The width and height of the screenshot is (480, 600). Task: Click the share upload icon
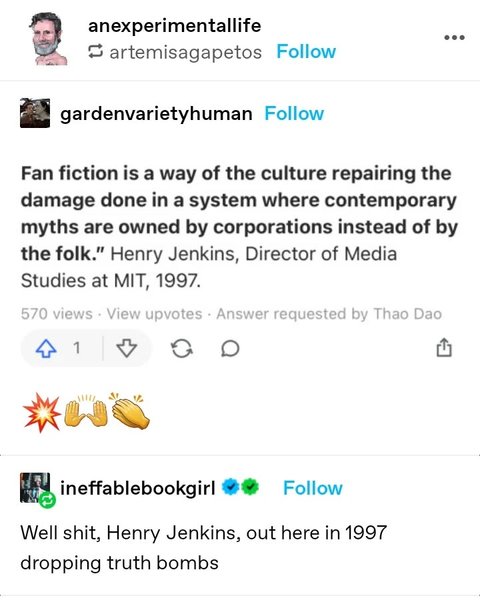point(444,347)
